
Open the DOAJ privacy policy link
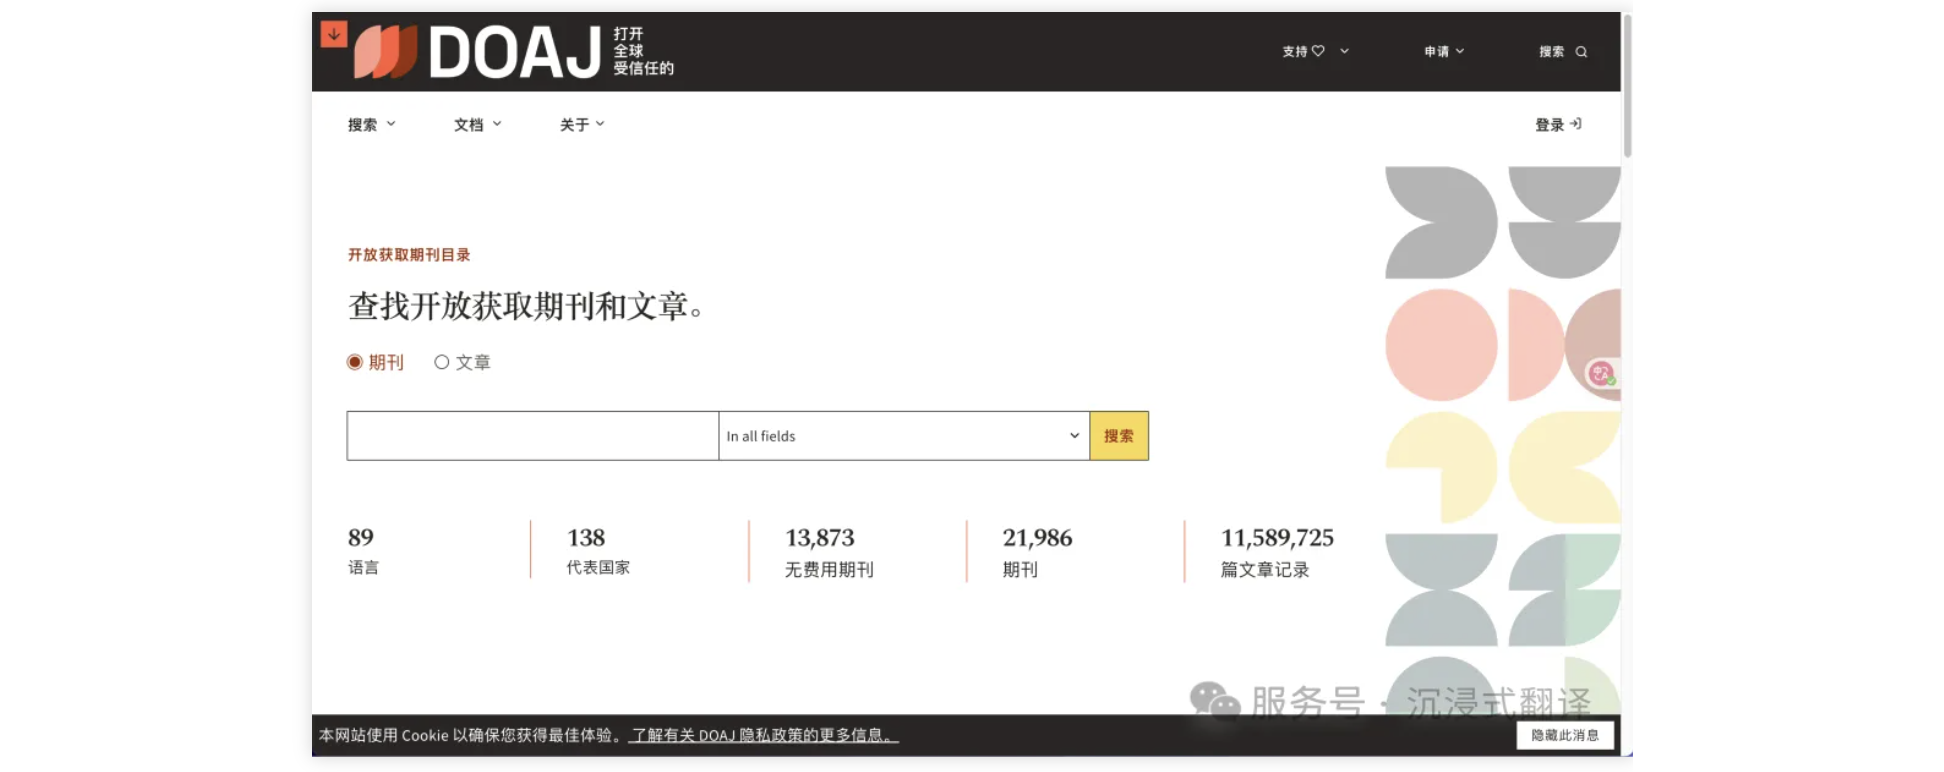(x=763, y=735)
